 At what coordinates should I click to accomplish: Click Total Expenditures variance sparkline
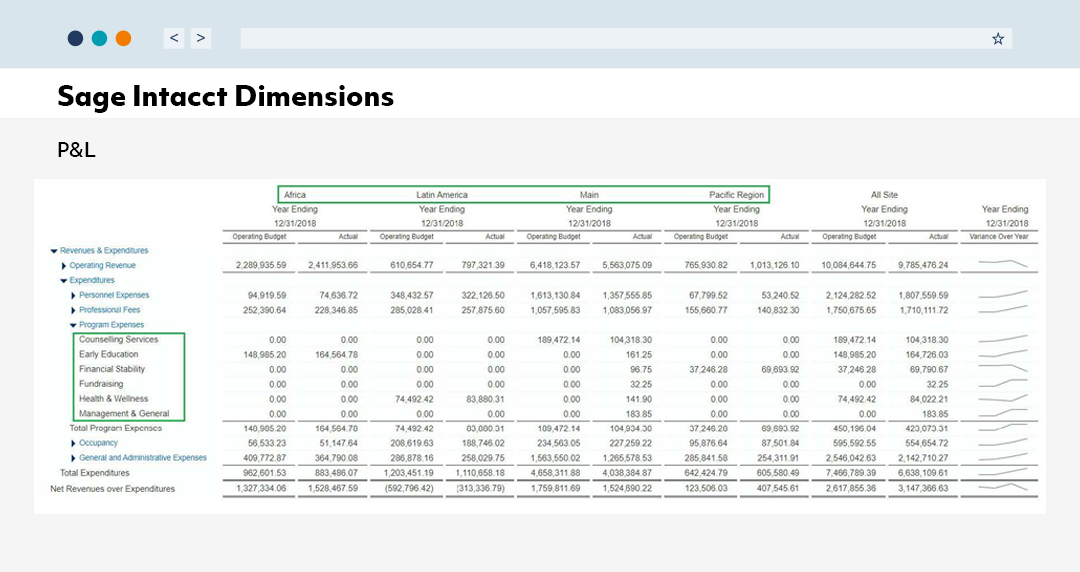point(1003,472)
